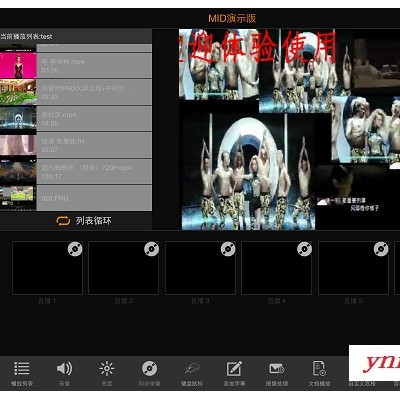Click the pink thumbnail of 蔡依林.mp4

18,66
